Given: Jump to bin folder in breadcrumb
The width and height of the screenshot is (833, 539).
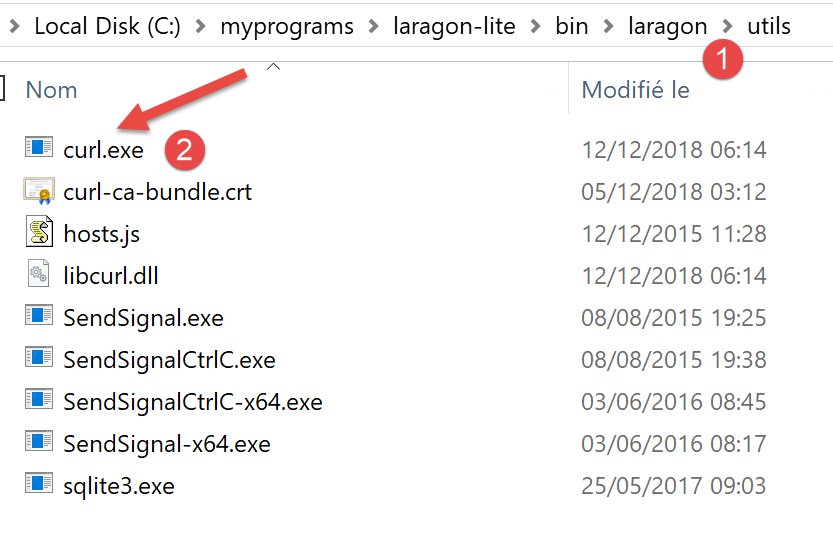Looking at the screenshot, I should point(572,26).
